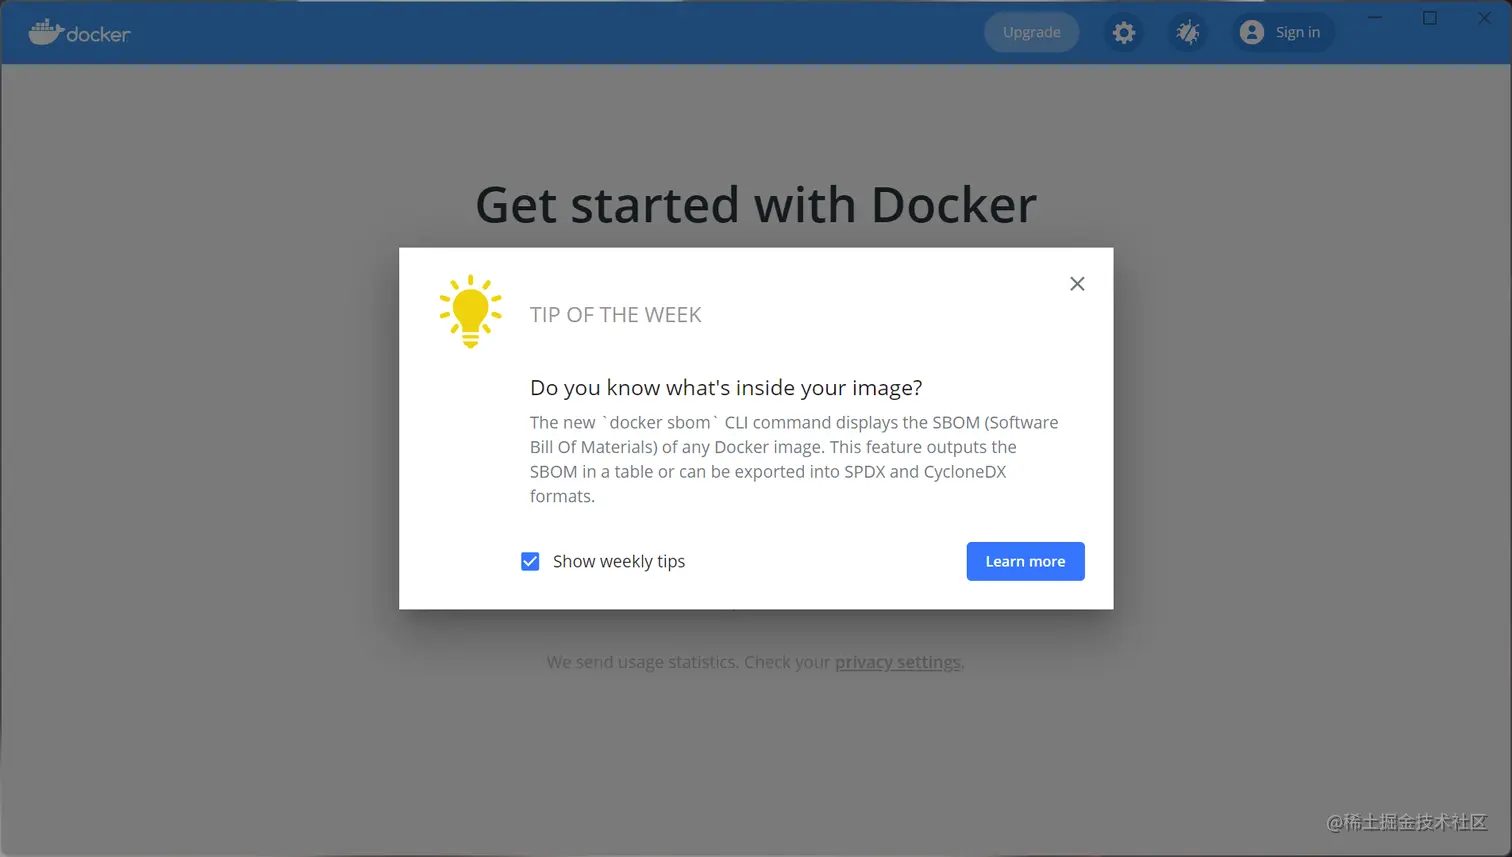Click the "TIP OF THE WEEK" title
This screenshot has height=857, width=1512.
tap(615, 315)
